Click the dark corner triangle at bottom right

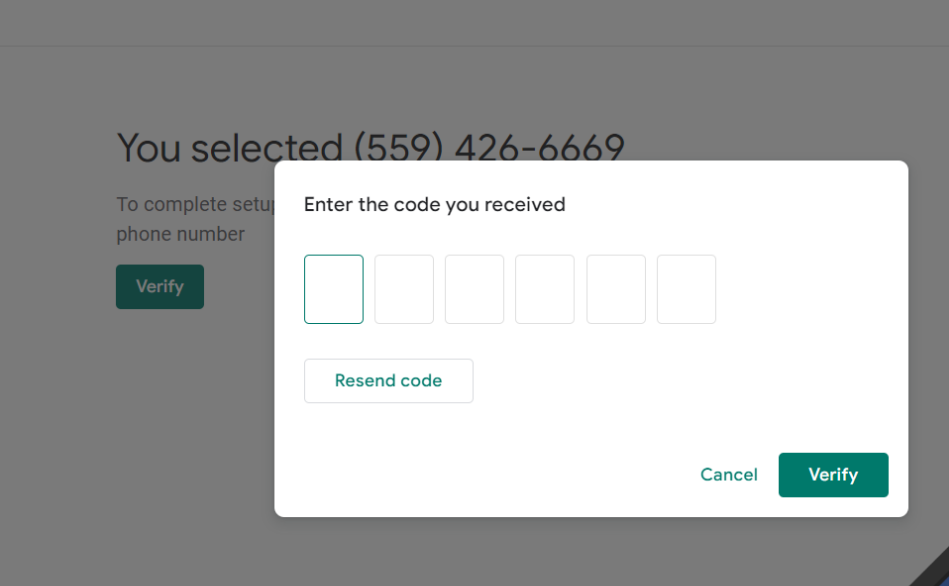(x=936, y=573)
